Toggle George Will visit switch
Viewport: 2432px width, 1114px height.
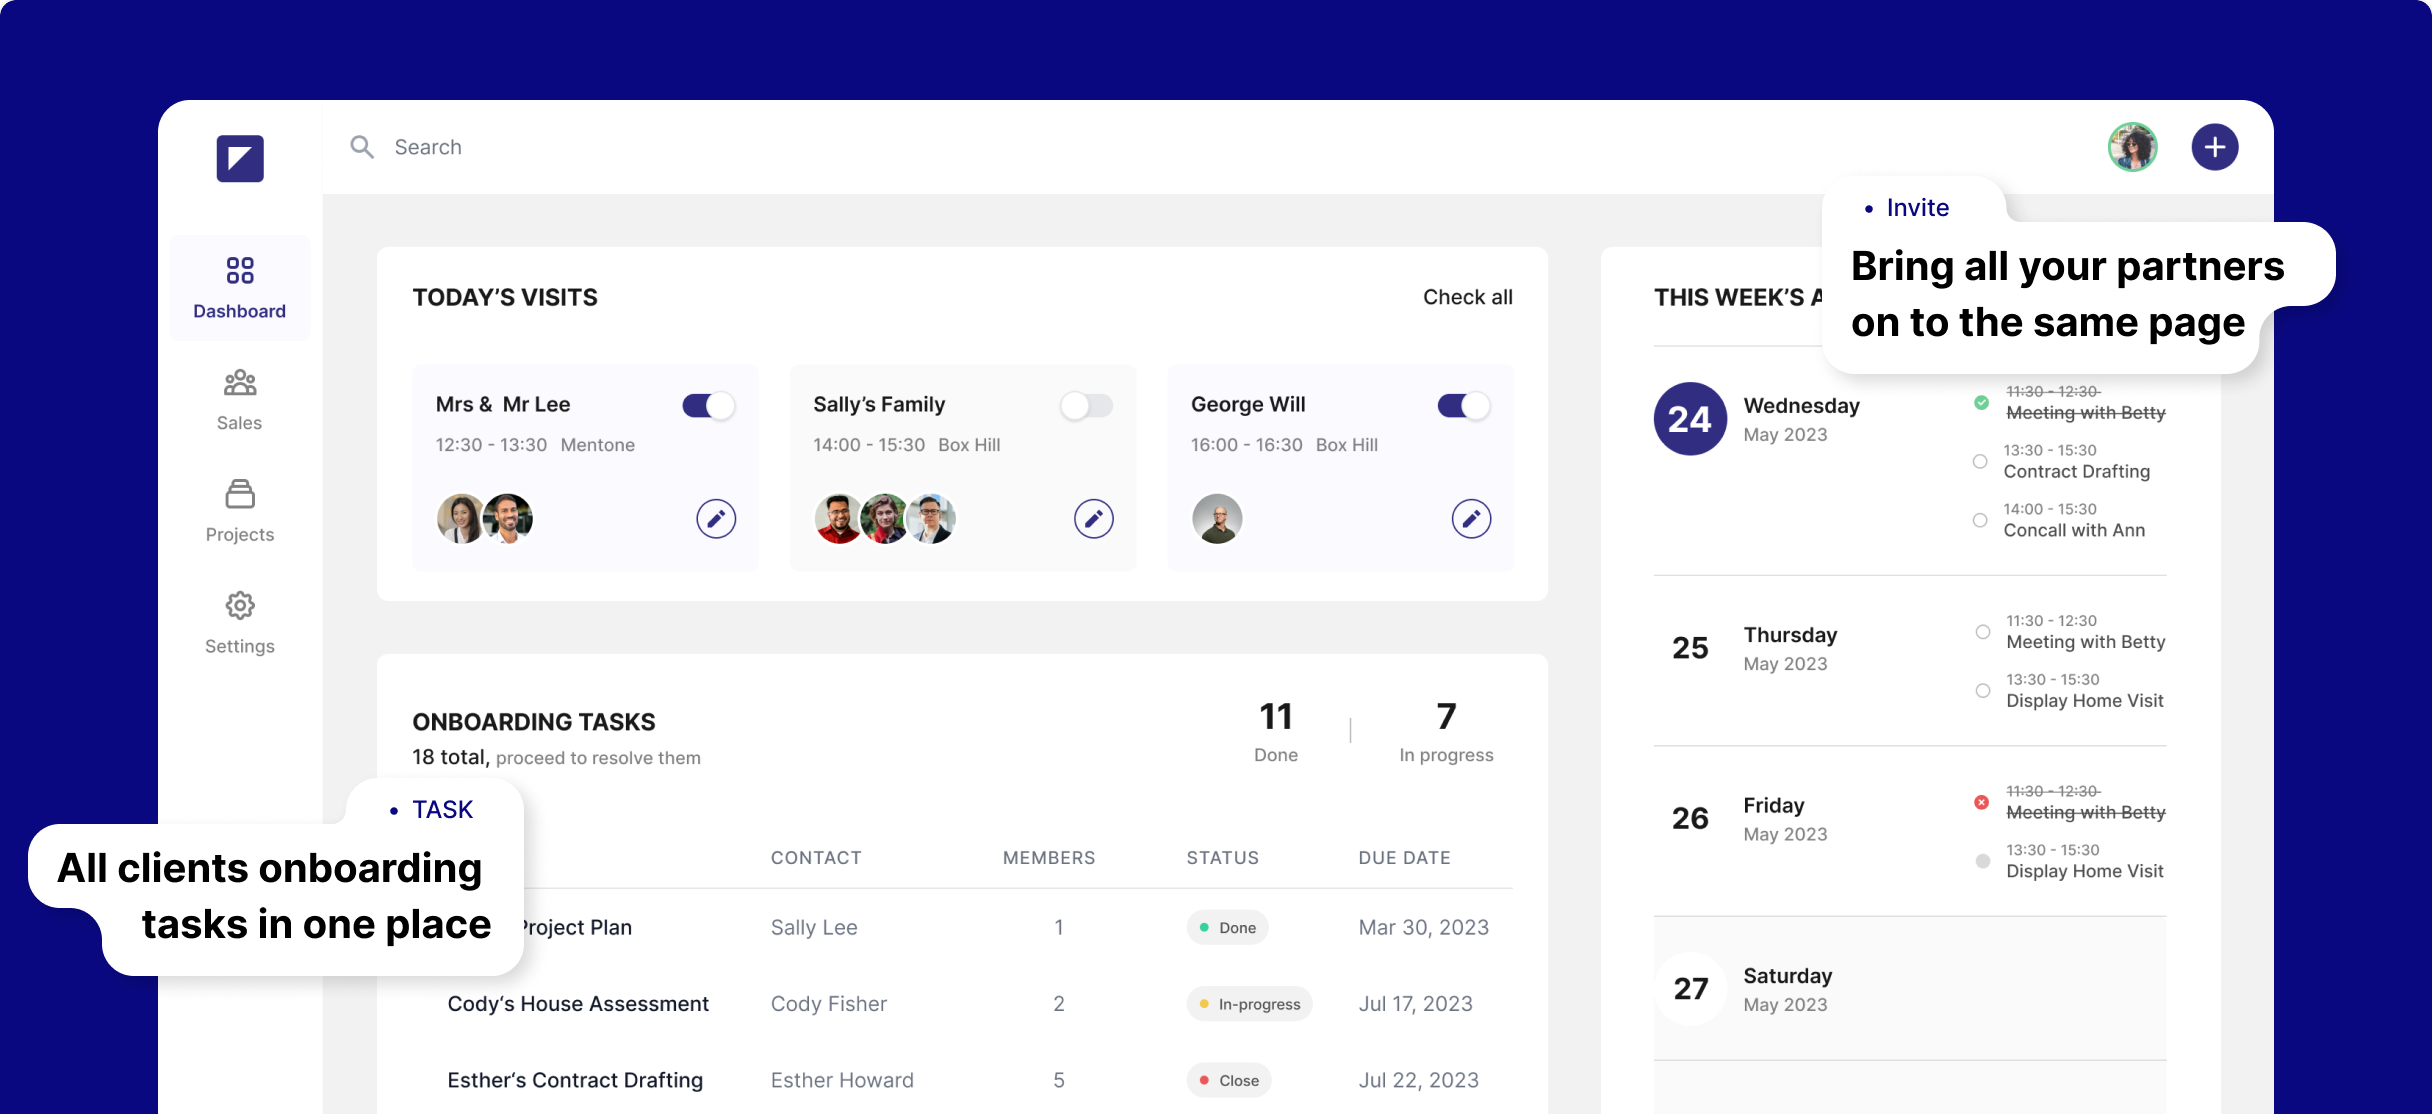pos(1463,405)
